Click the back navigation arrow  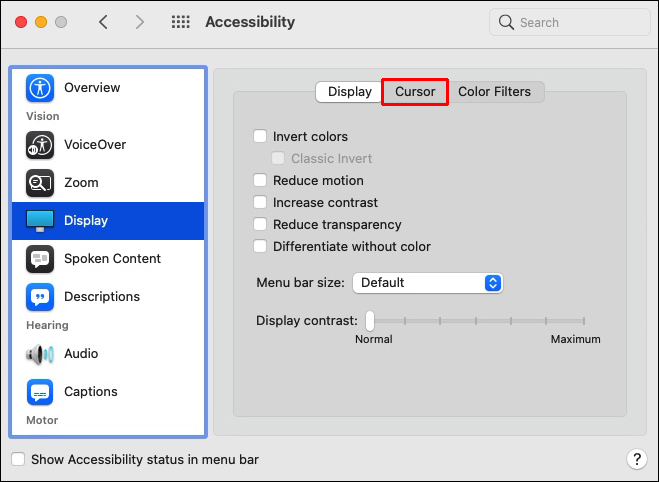[103, 22]
